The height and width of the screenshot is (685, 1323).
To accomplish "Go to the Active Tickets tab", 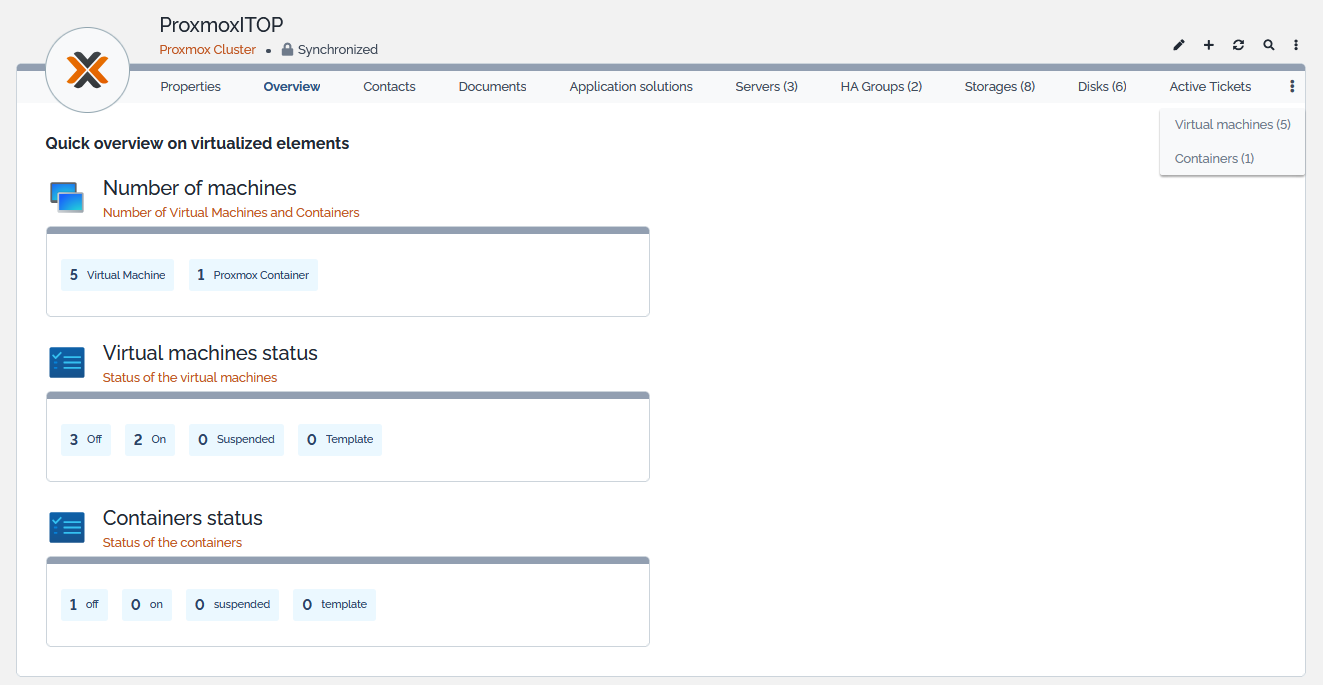I will [1210, 87].
